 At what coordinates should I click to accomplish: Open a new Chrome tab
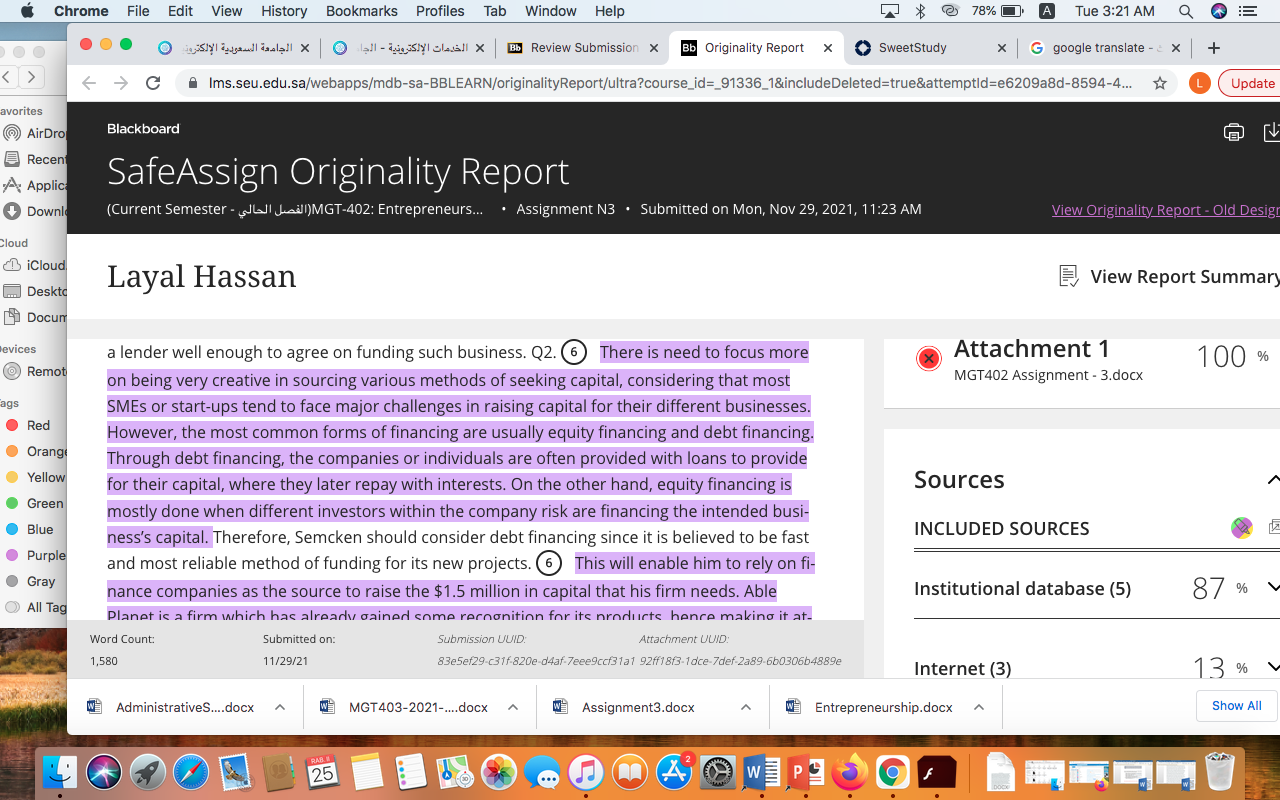point(1213,48)
